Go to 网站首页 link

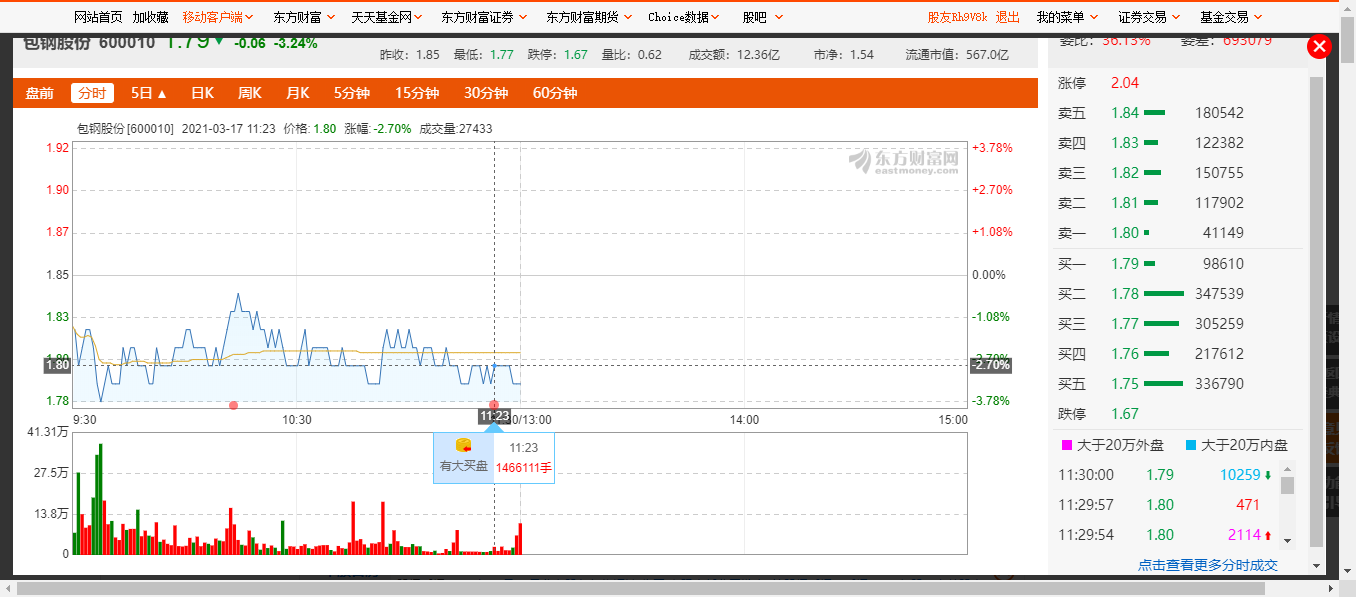click(x=98, y=17)
